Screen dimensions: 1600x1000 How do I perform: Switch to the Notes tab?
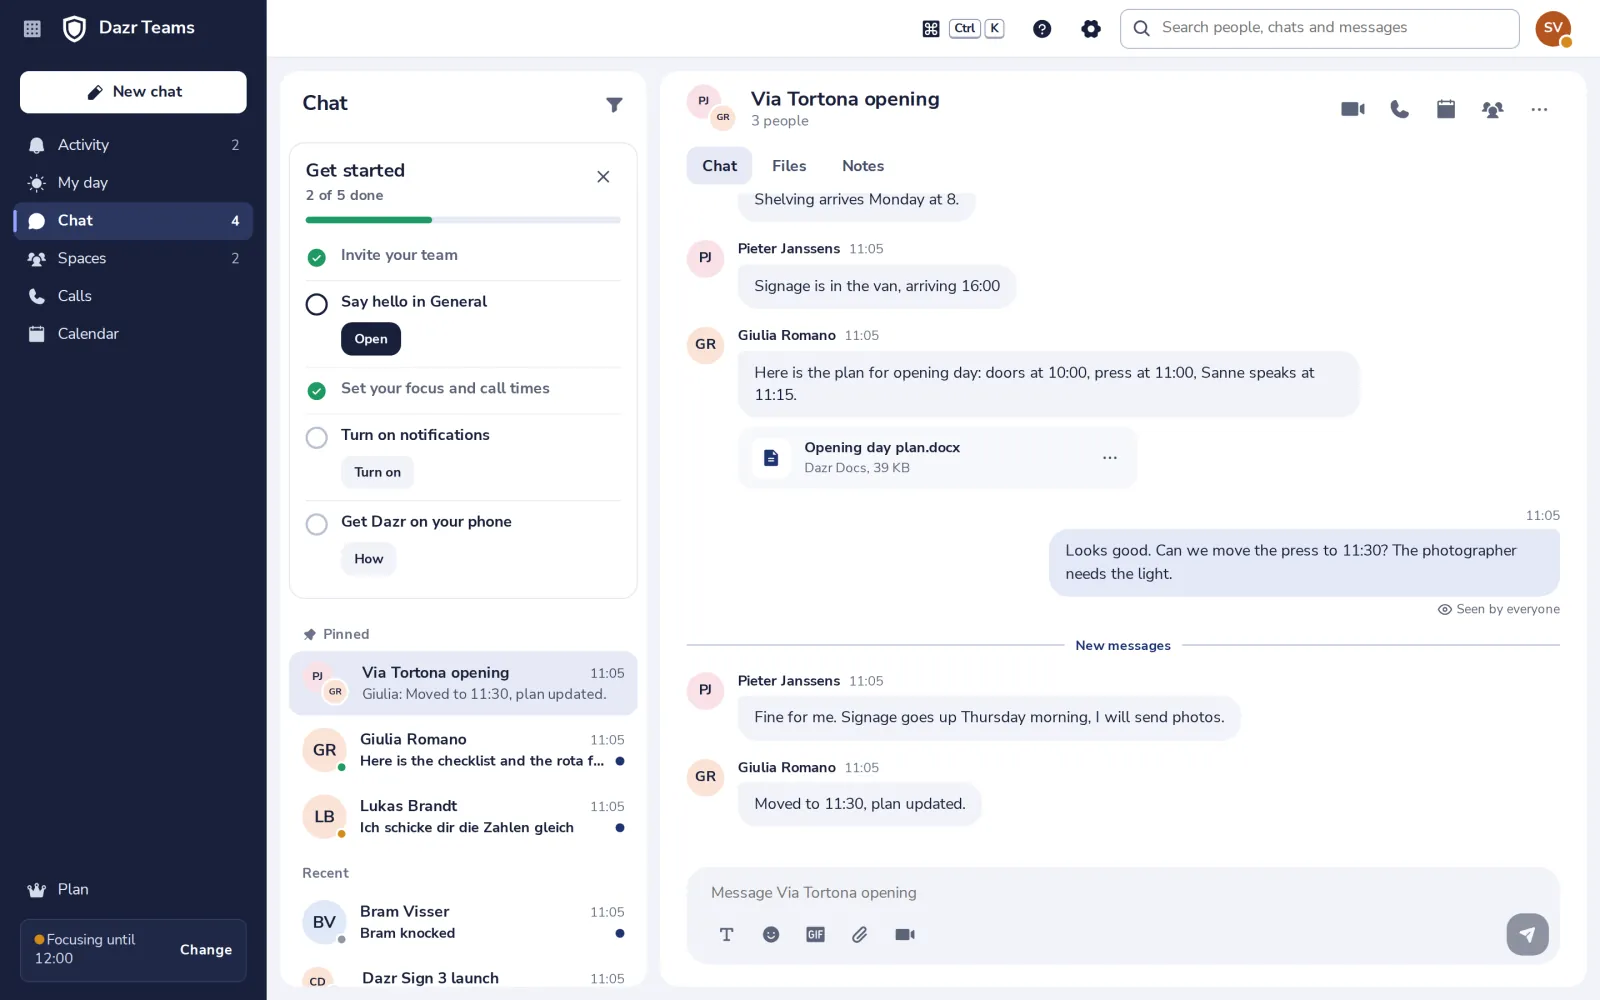pos(863,166)
